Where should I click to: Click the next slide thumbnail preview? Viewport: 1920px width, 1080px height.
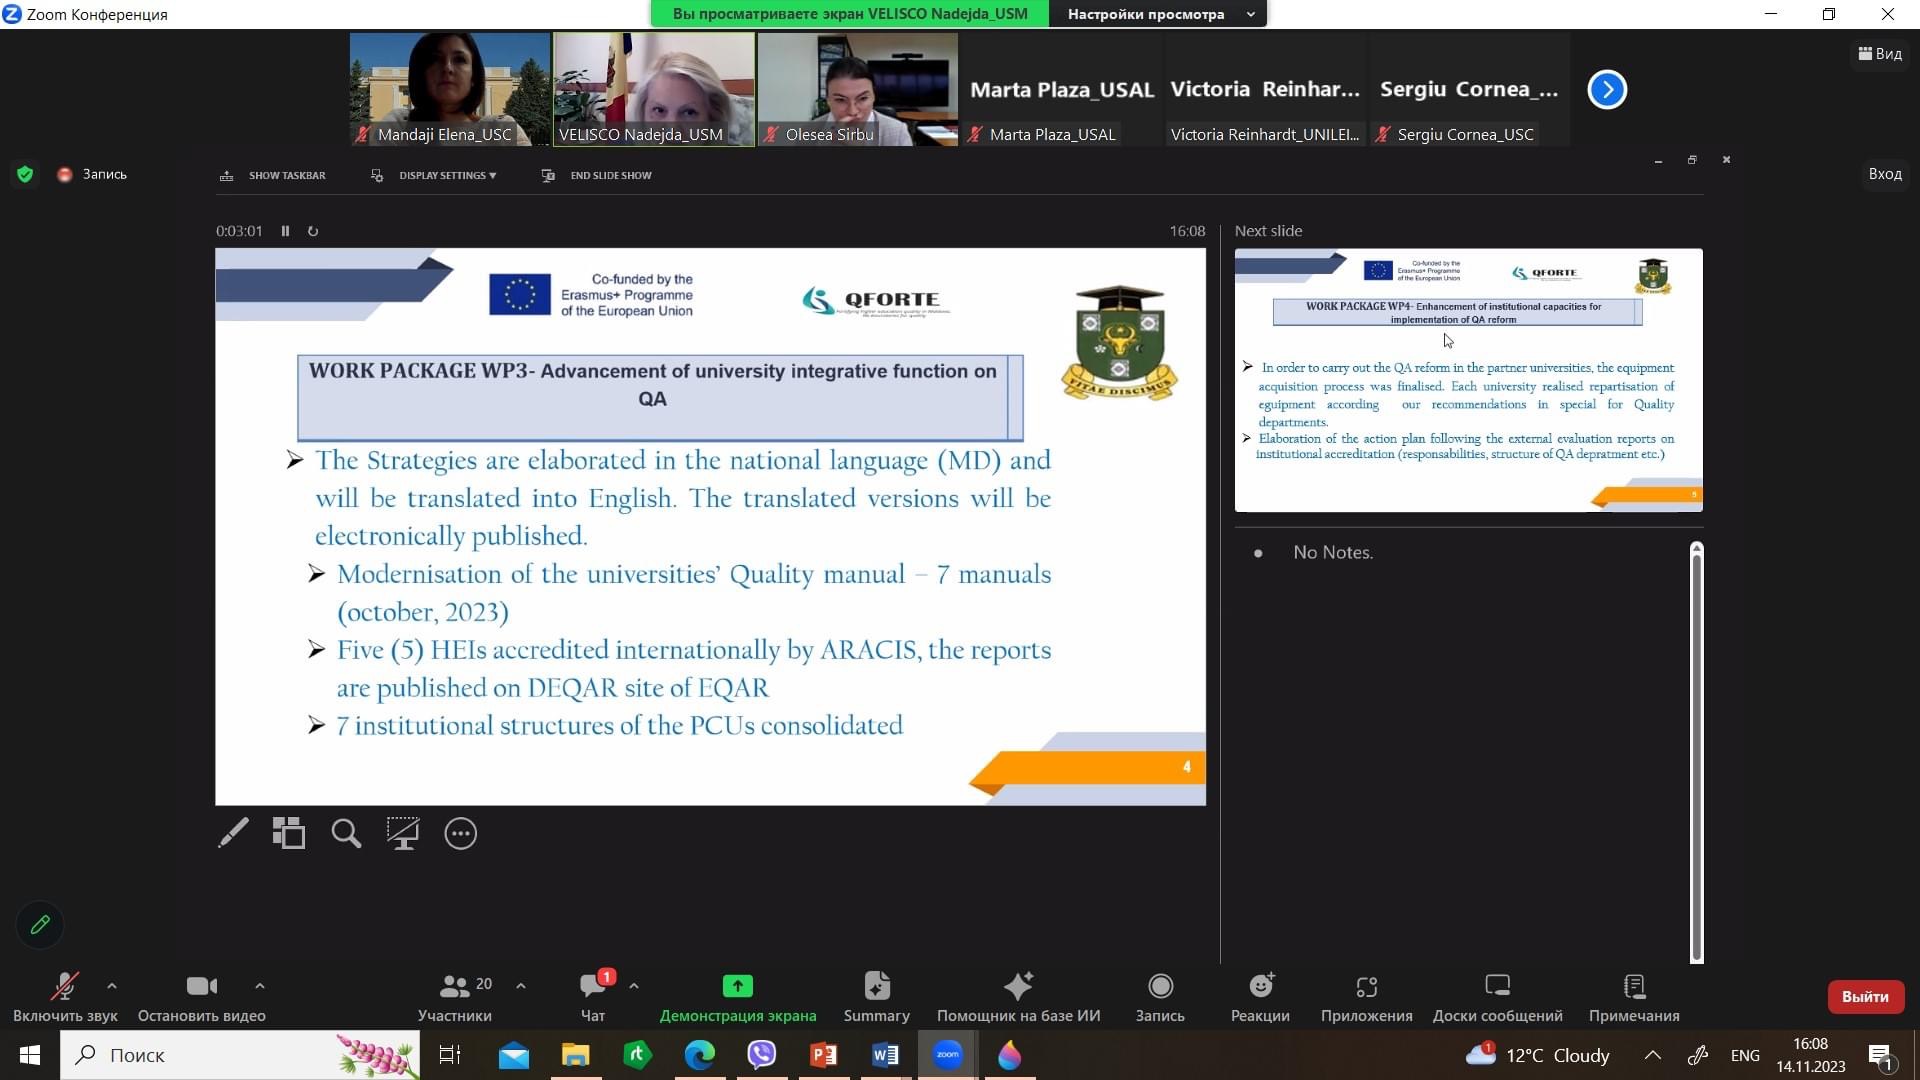click(1468, 380)
